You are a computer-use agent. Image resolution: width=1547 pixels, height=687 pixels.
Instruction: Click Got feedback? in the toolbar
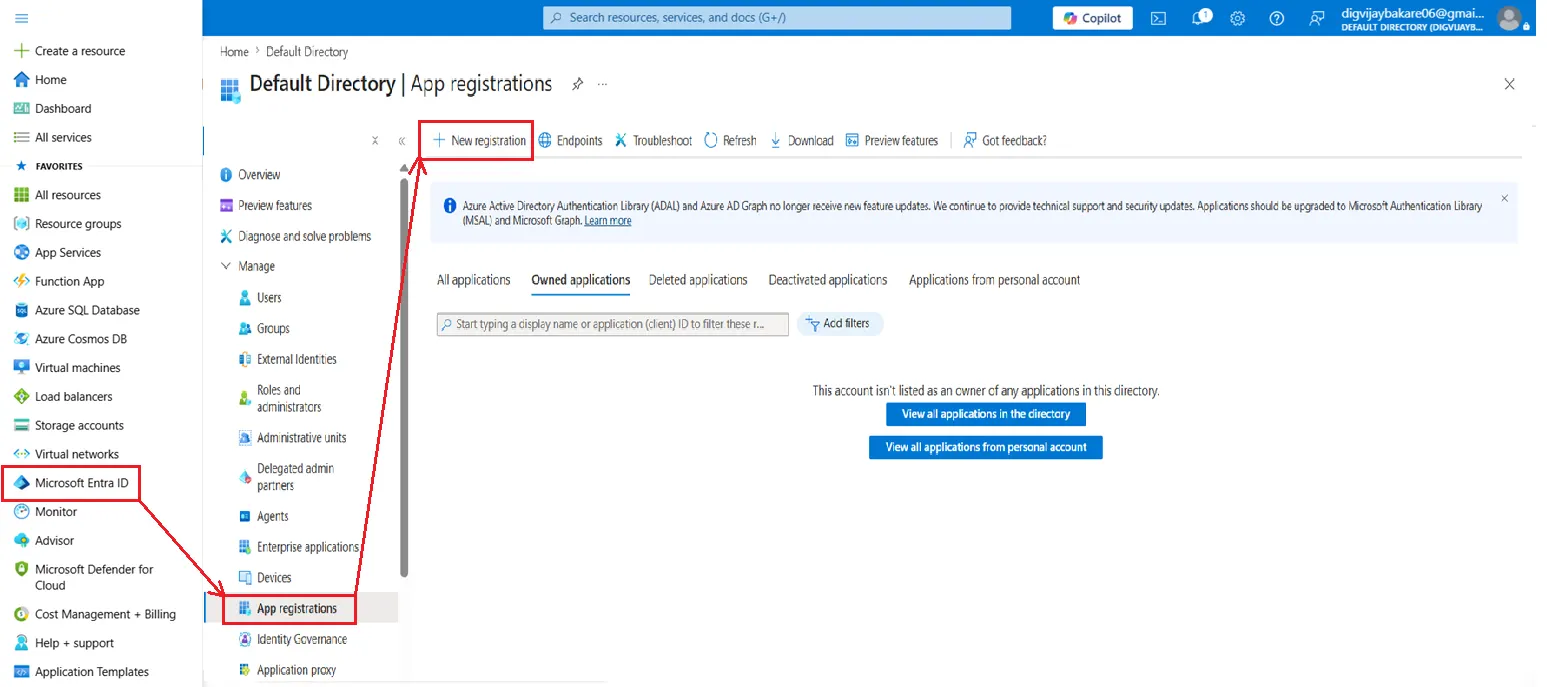click(x=1005, y=141)
